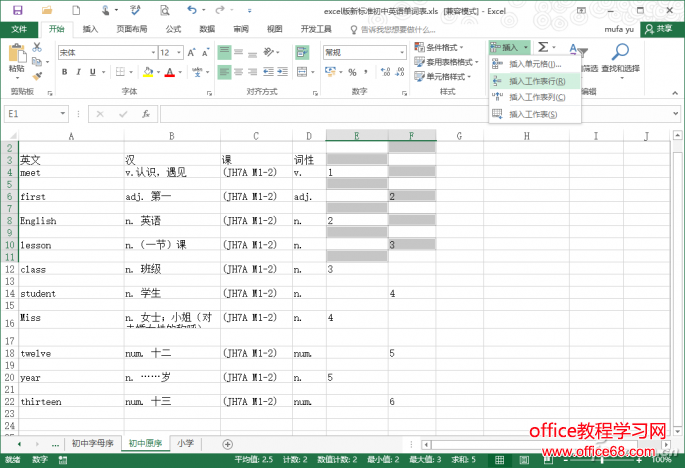The width and height of the screenshot is (685, 468).
Task: Click the Decrease decimal icon
Action: (400, 72)
